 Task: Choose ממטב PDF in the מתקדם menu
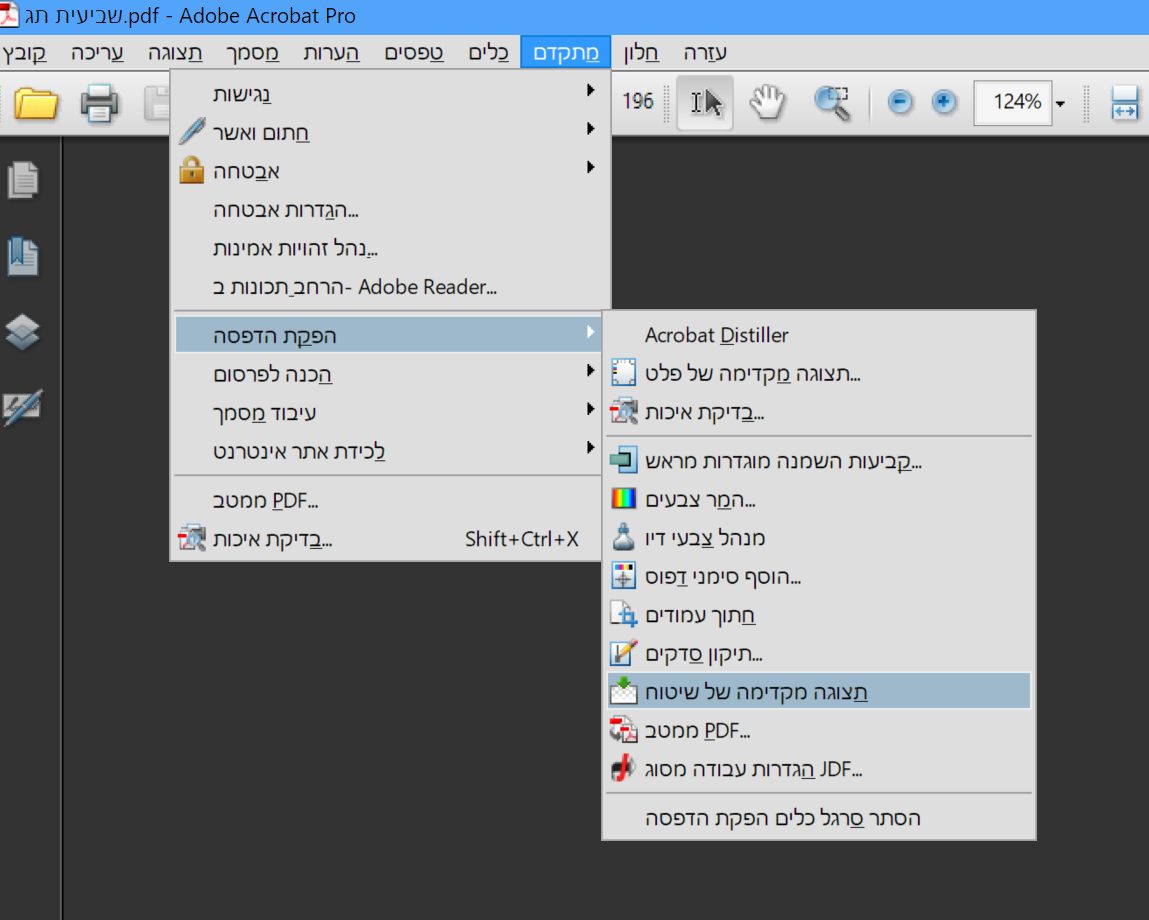point(388,501)
